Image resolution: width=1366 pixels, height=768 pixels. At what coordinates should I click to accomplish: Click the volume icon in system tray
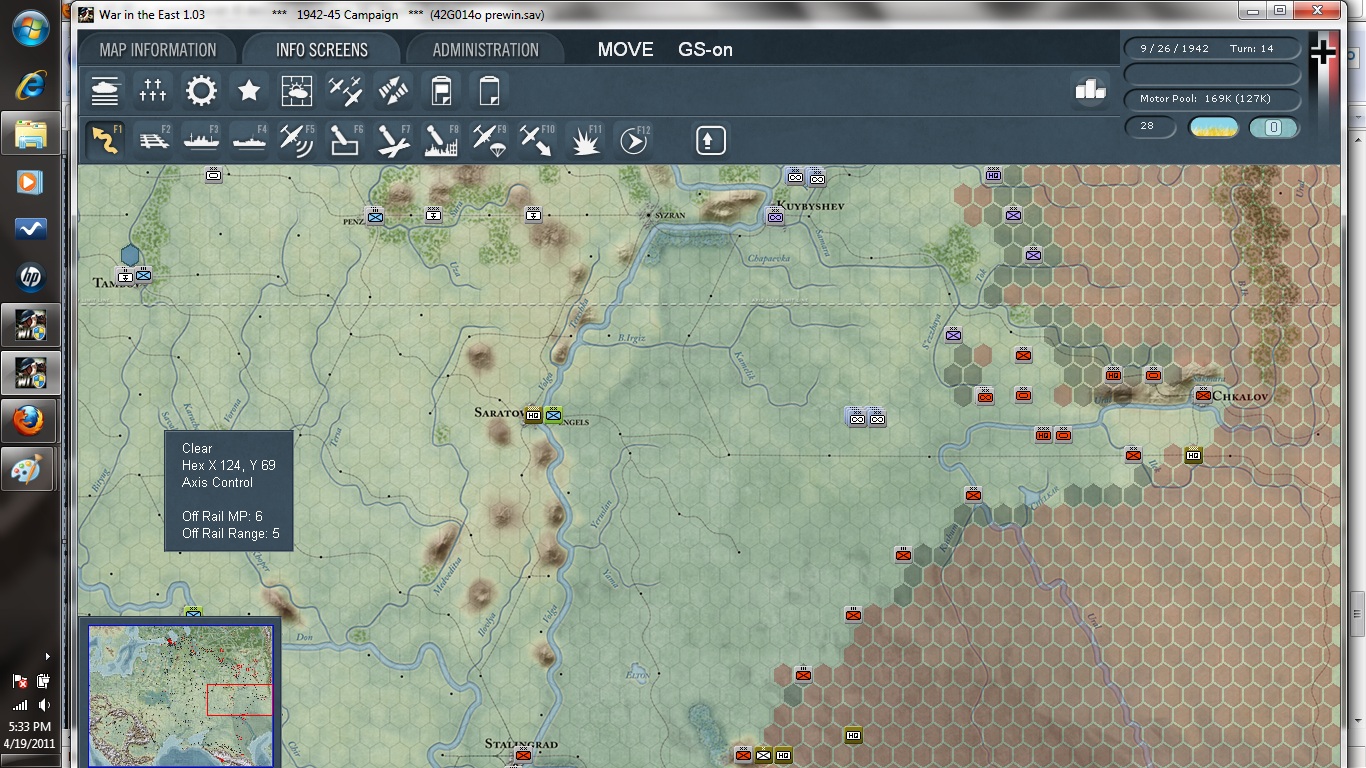point(43,705)
